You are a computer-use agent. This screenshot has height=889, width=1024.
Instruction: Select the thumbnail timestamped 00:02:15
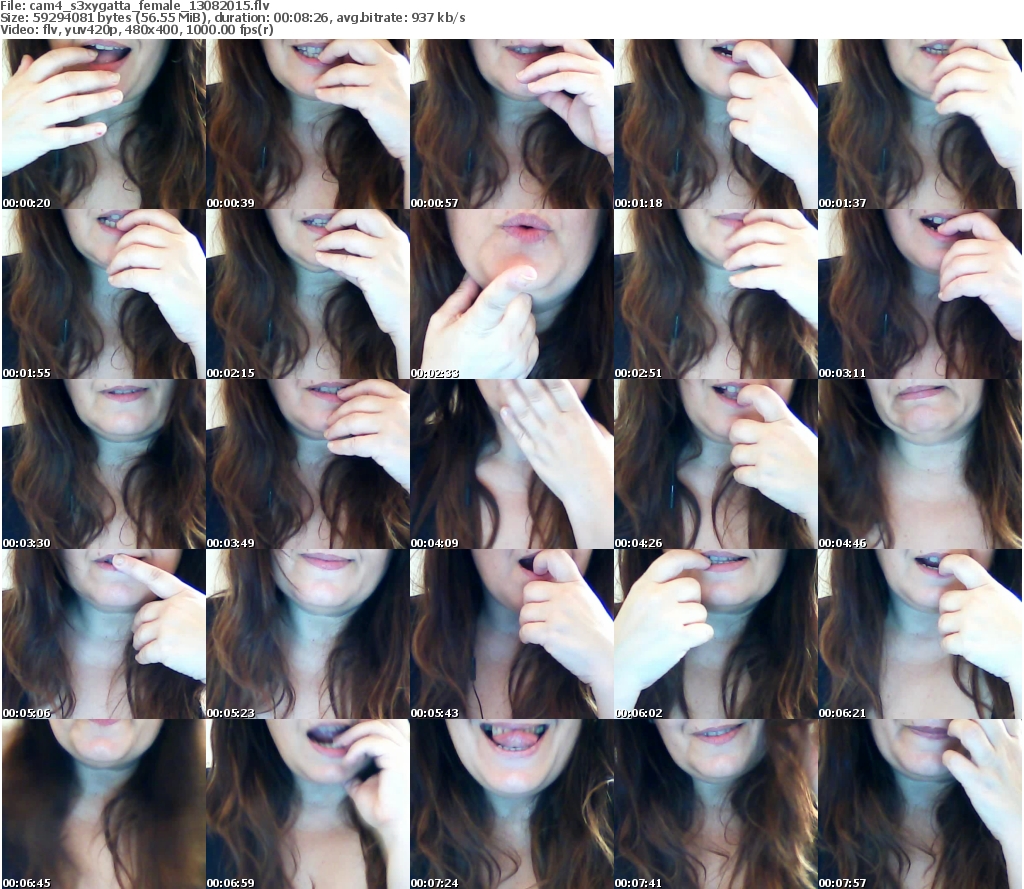click(308, 294)
